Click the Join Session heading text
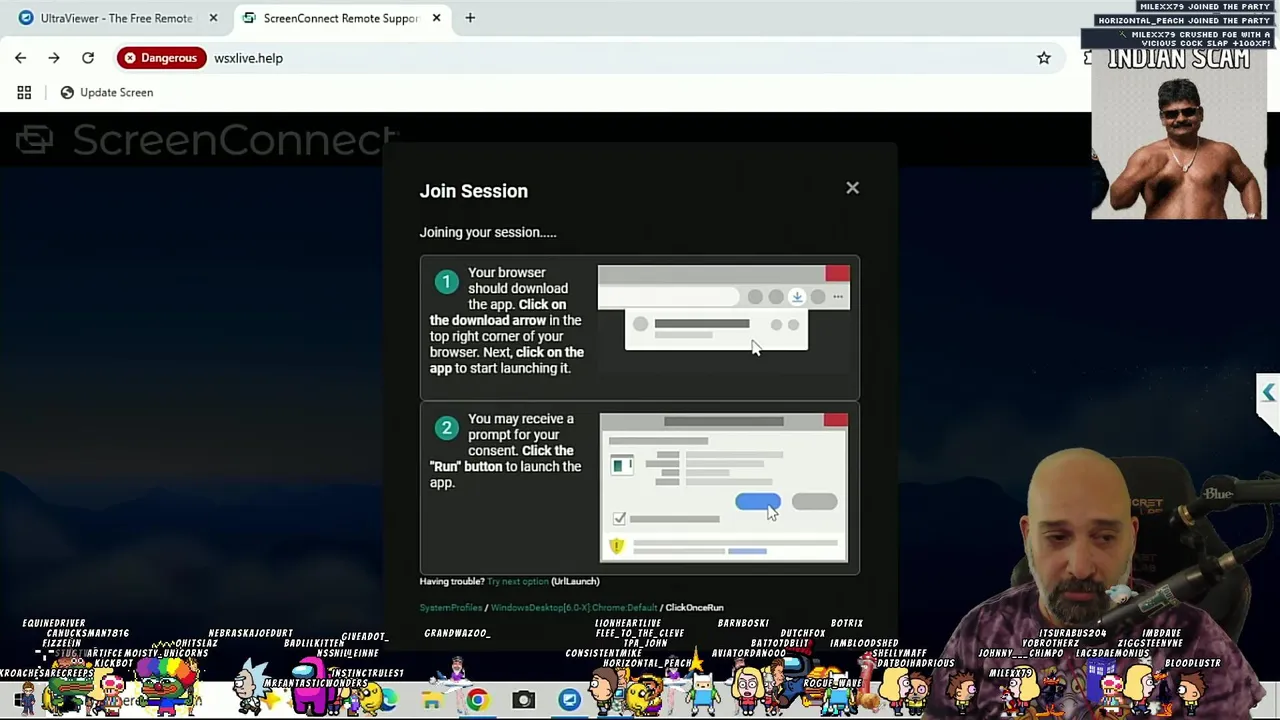This screenshot has height=720, width=1280. pos(473,191)
